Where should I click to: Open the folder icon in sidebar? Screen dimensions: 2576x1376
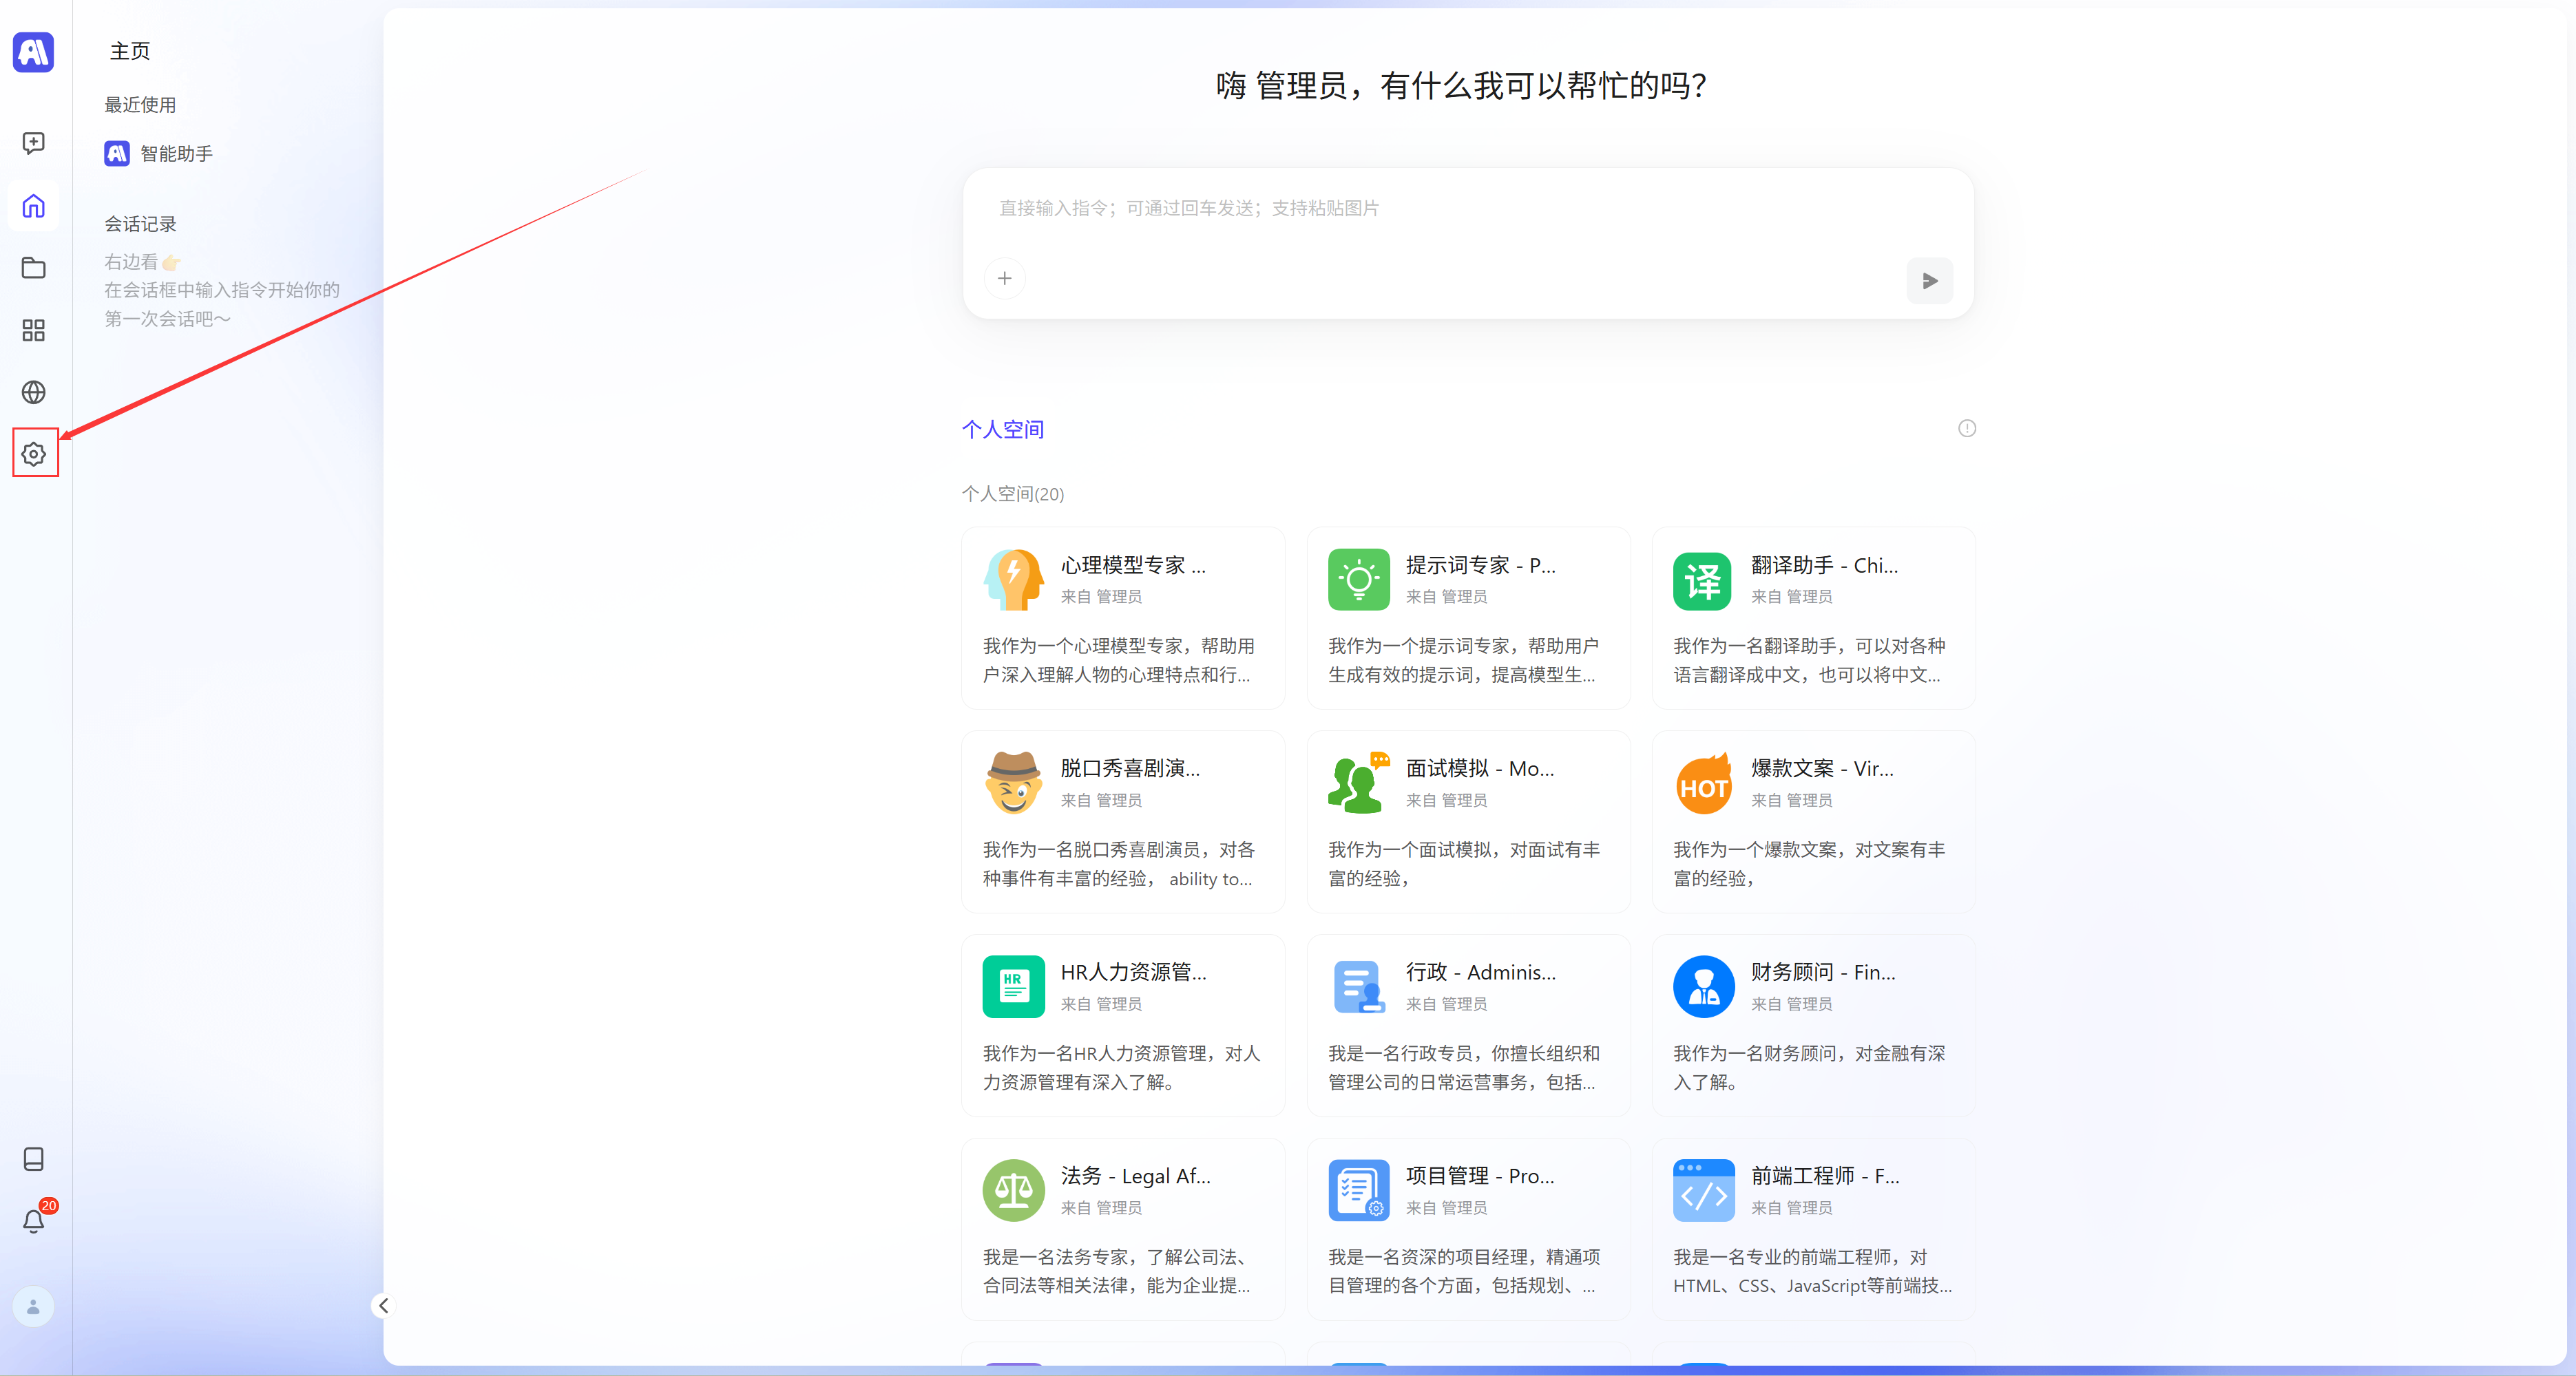pos(34,268)
